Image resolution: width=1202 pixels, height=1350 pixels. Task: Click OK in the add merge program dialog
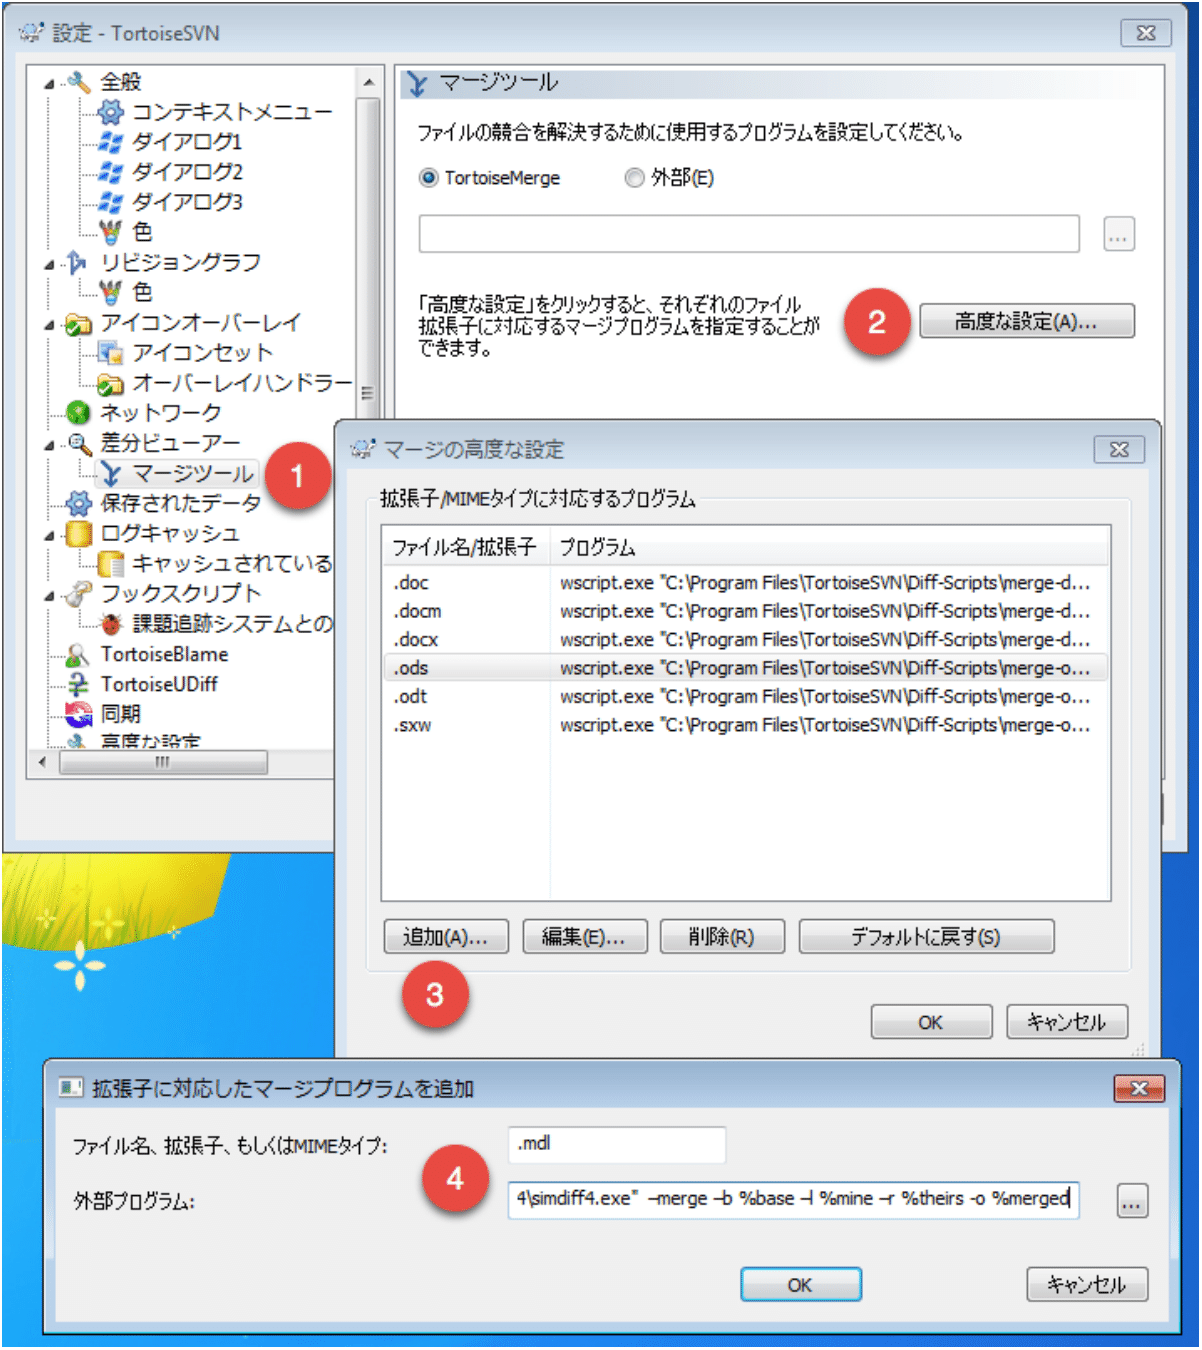pos(800,1285)
